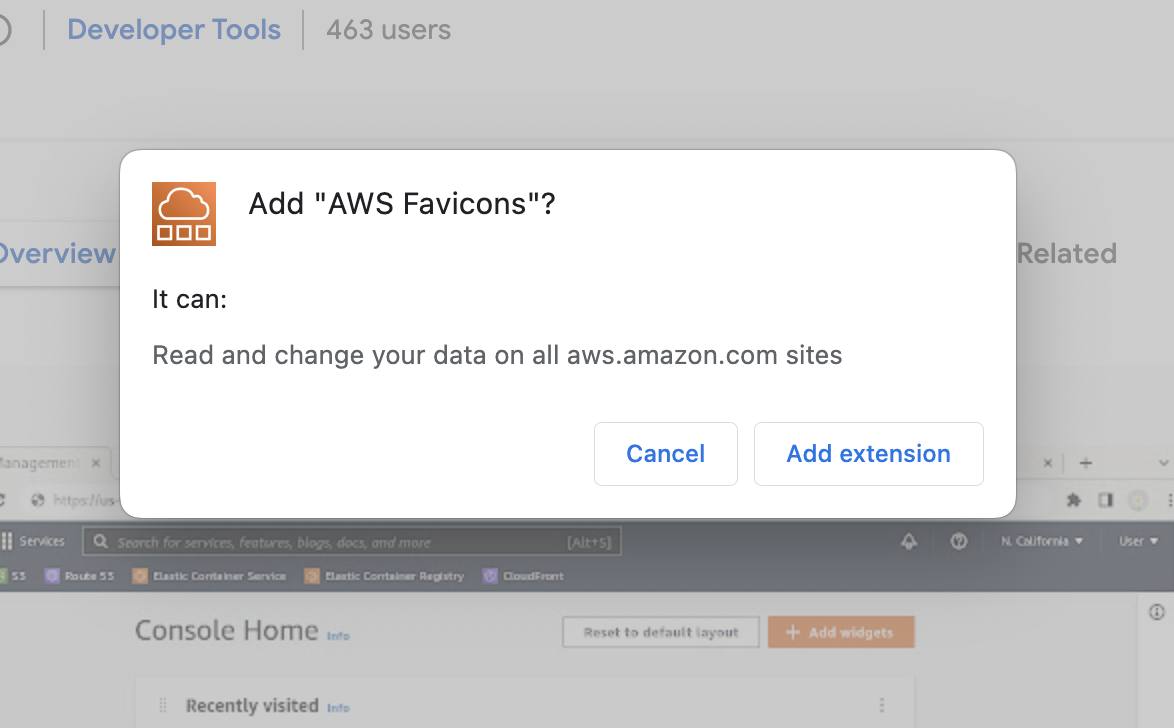Viewport: 1174px width, 728px height.
Task: Click the AWS help question-mark icon
Action: [x=958, y=540]
